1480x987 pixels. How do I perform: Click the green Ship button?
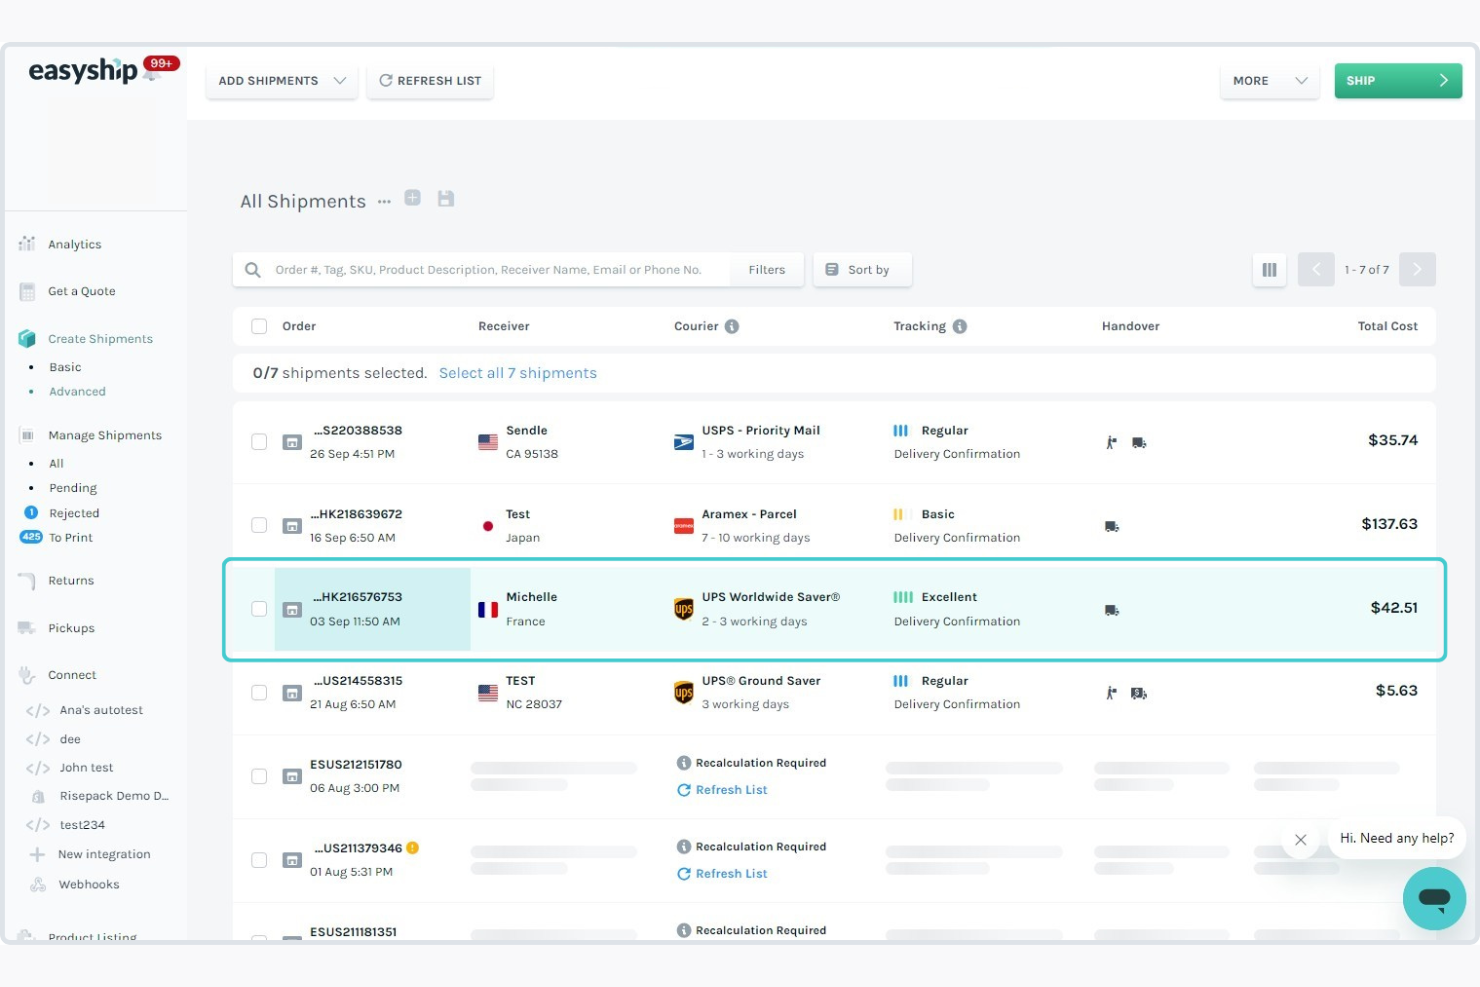tap(1398, 81)
